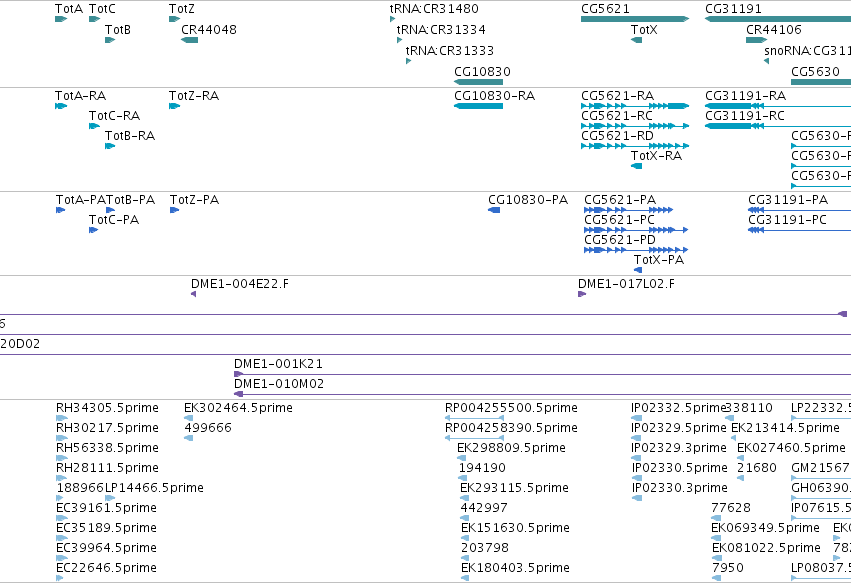Click the CR44106 gene glyph
This screenshot has height=583, width=851.
pyautogui.click(x=757, y=40)
